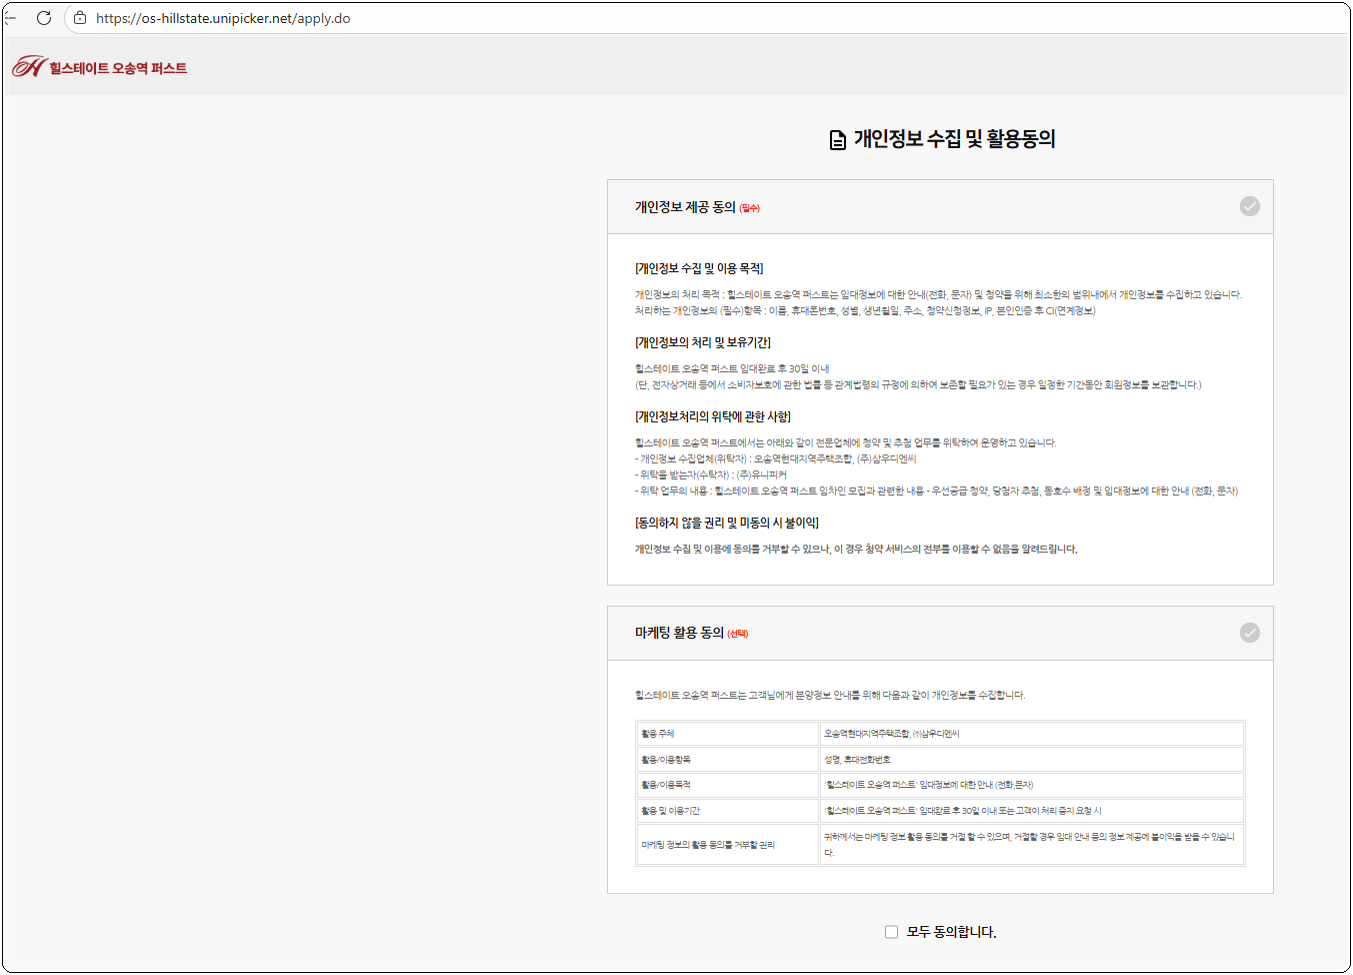Click the sentence 힐스테이트 오송역 퍼스트 임대완료 후 30일 이내
Viewport: 1353px width, 975px height.
pyautogui.click(x=732, y=369)
